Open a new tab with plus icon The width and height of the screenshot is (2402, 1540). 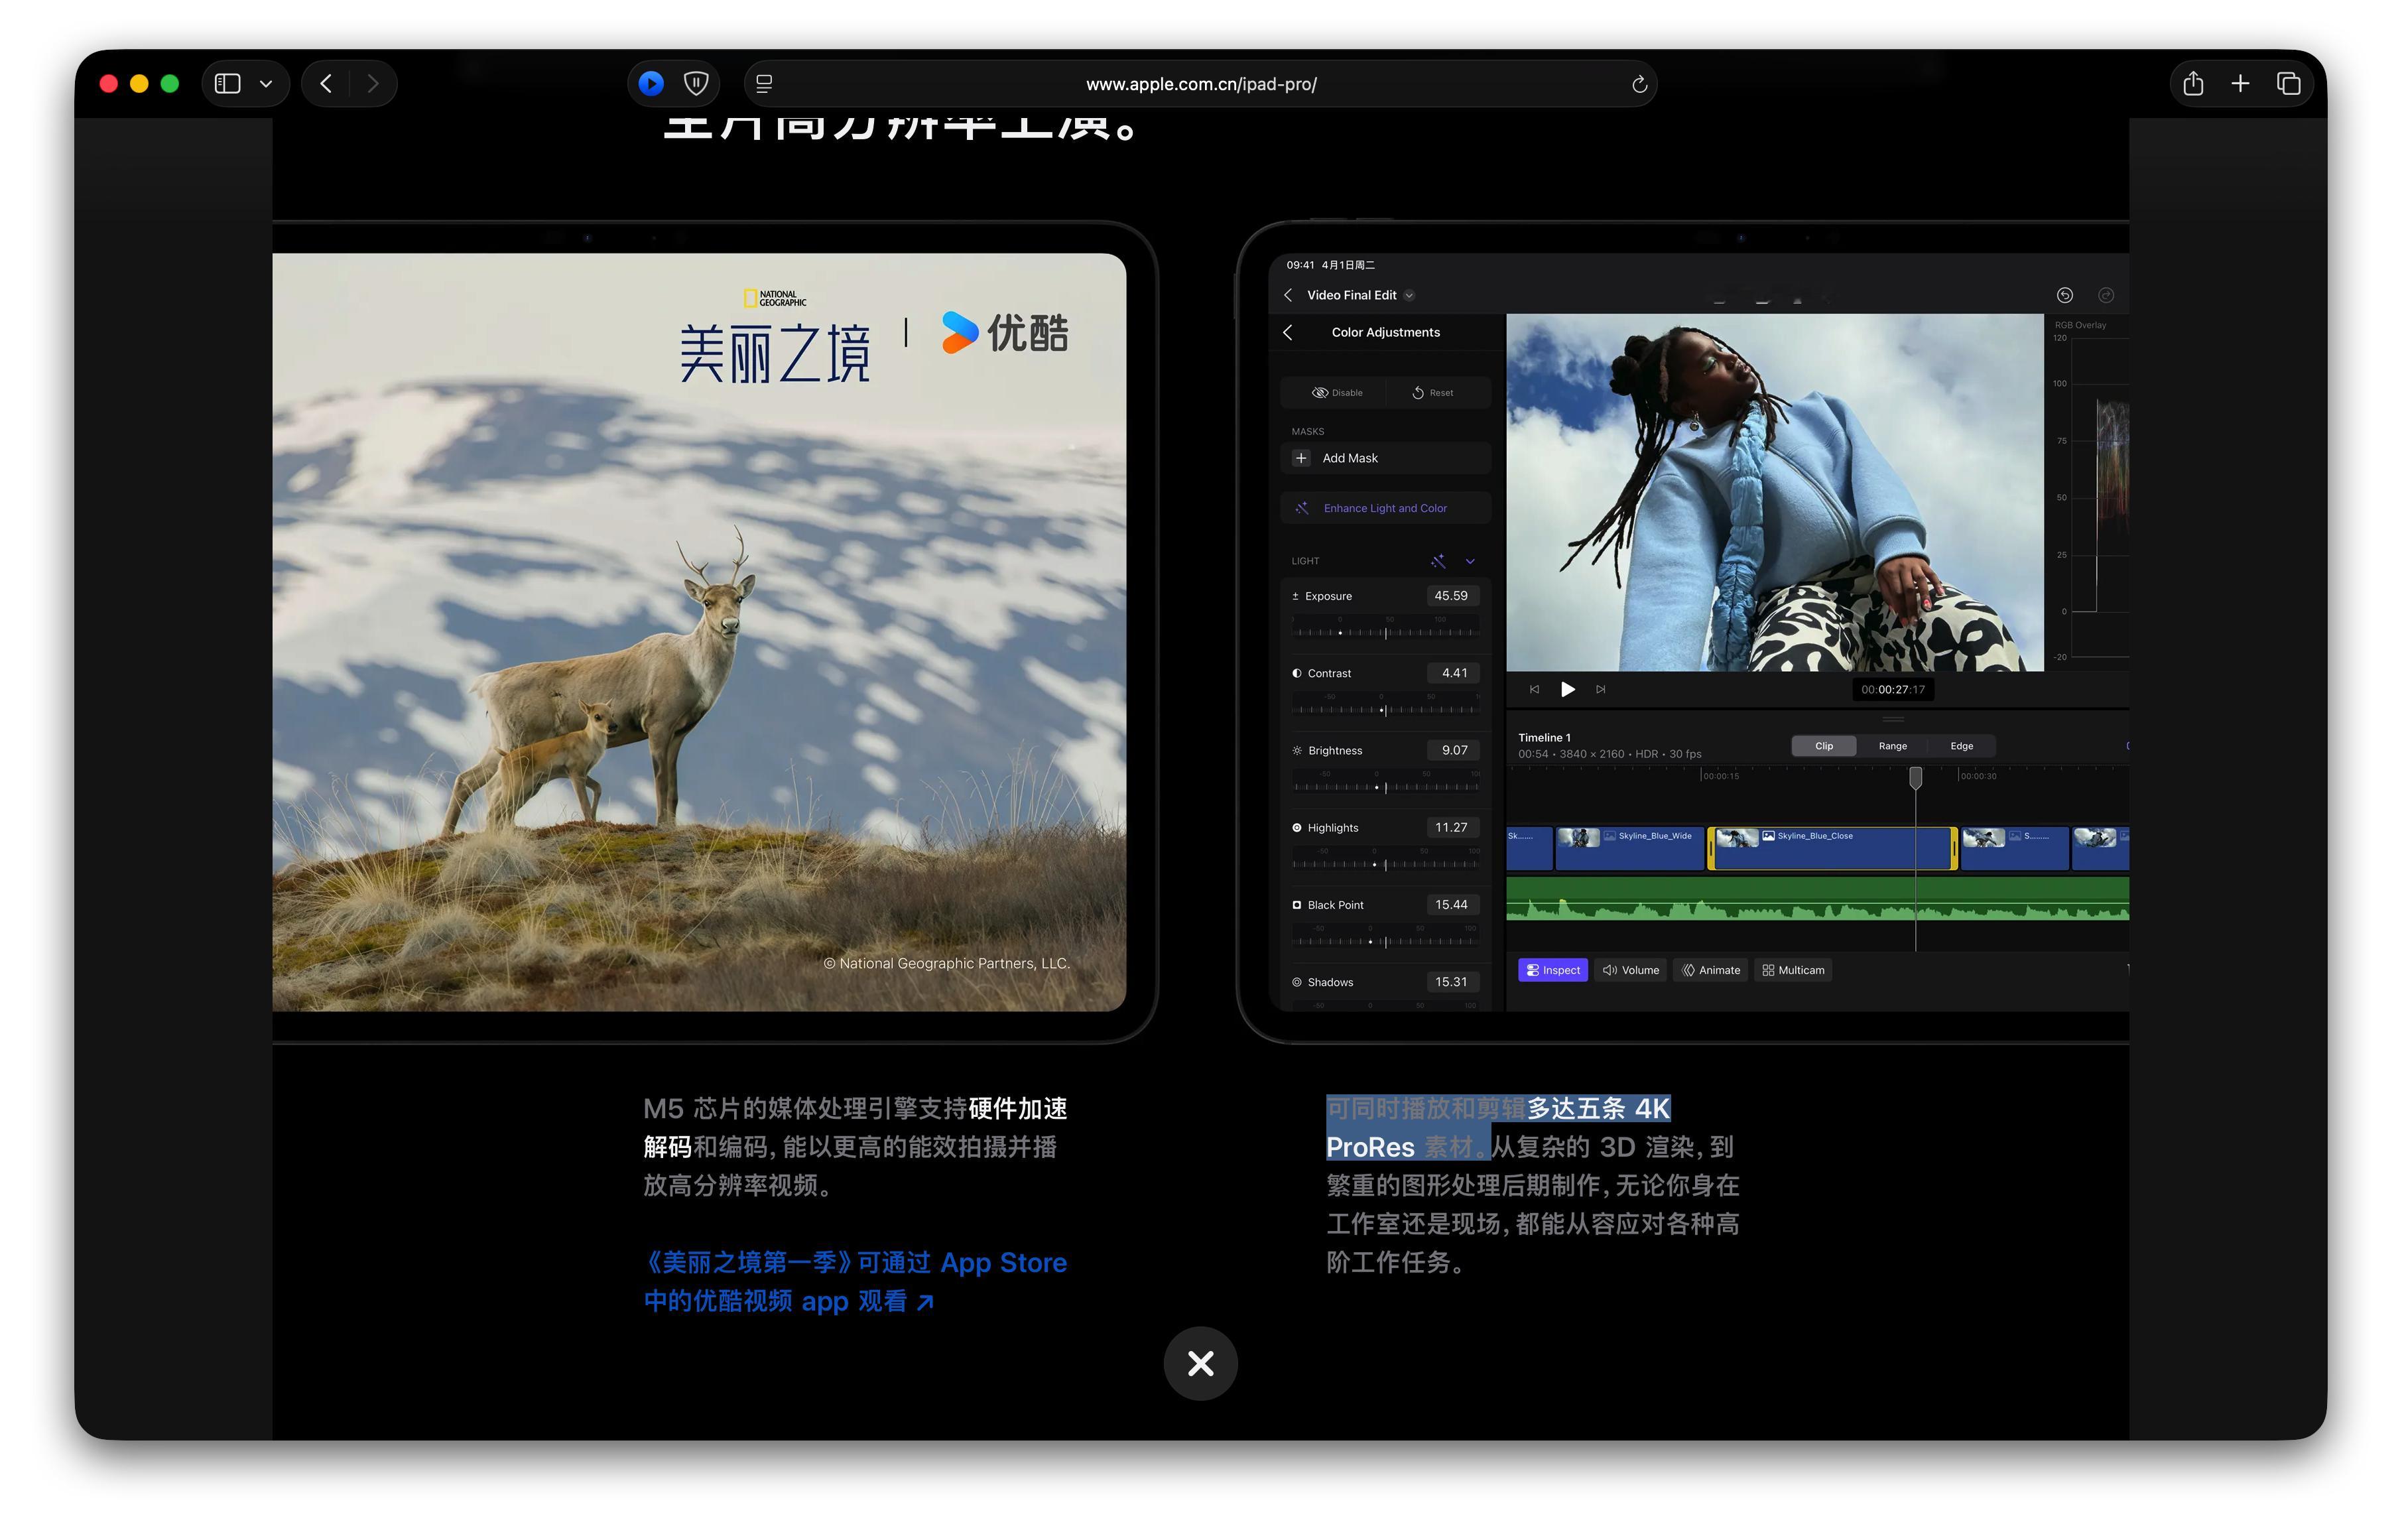click(2240, 84)
